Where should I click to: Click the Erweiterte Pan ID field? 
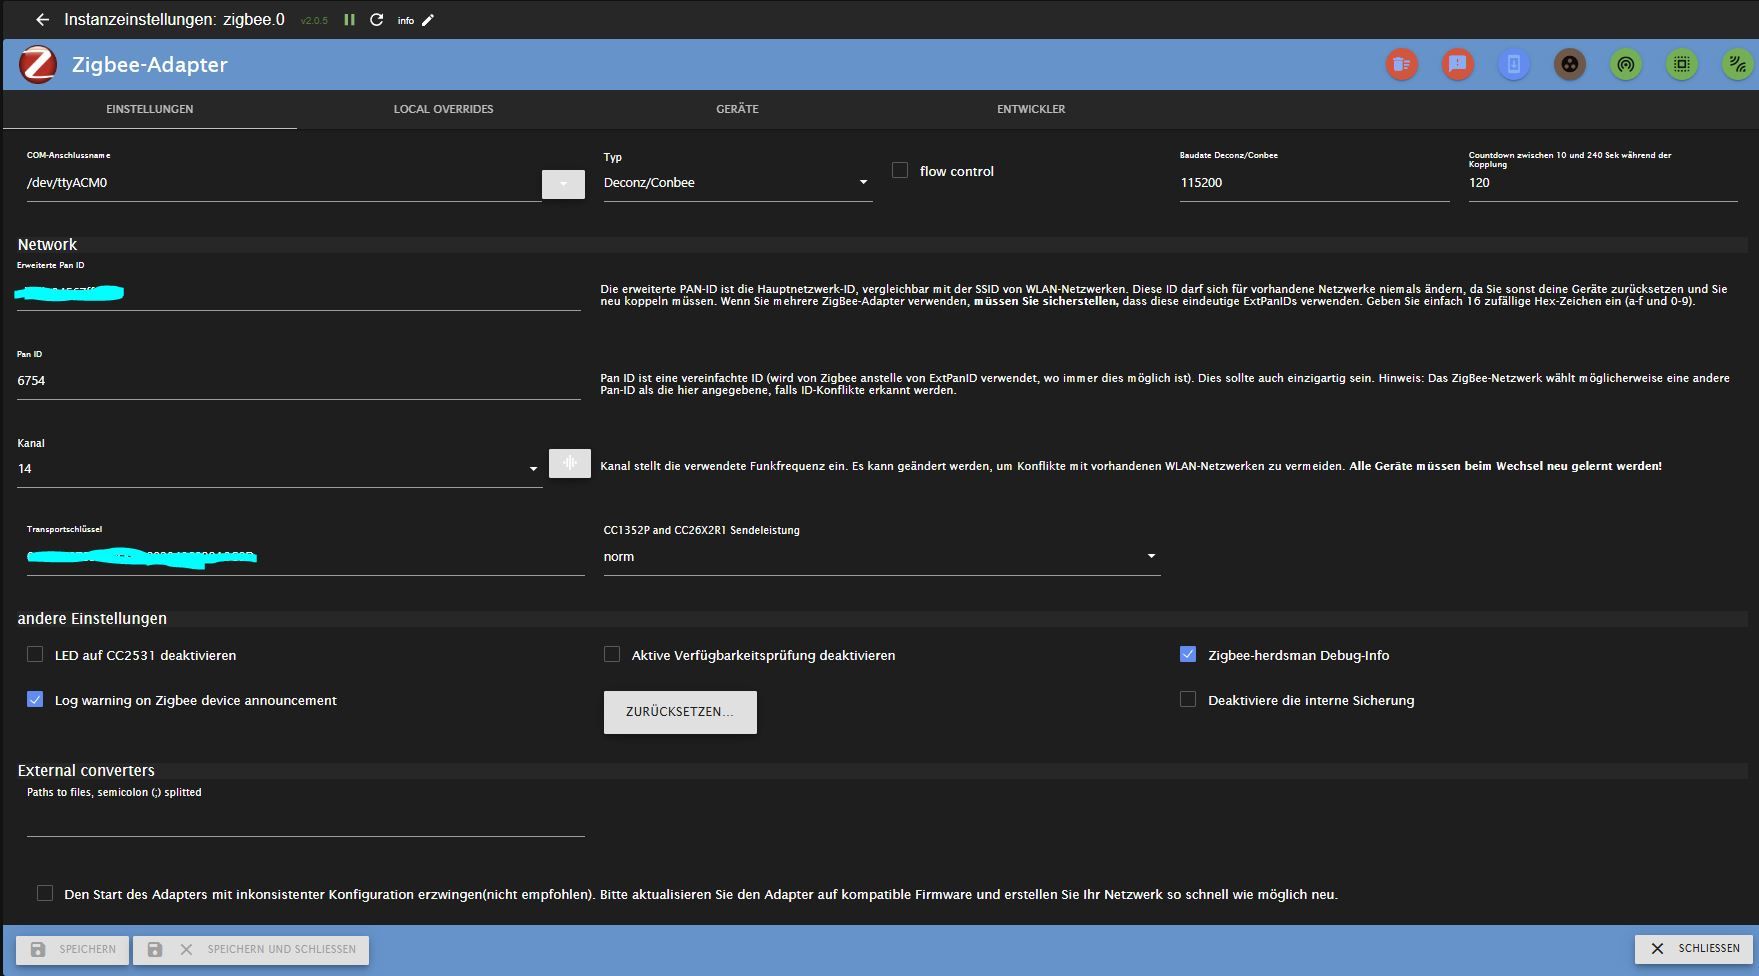pyautogui.click(x=299, y=293)
